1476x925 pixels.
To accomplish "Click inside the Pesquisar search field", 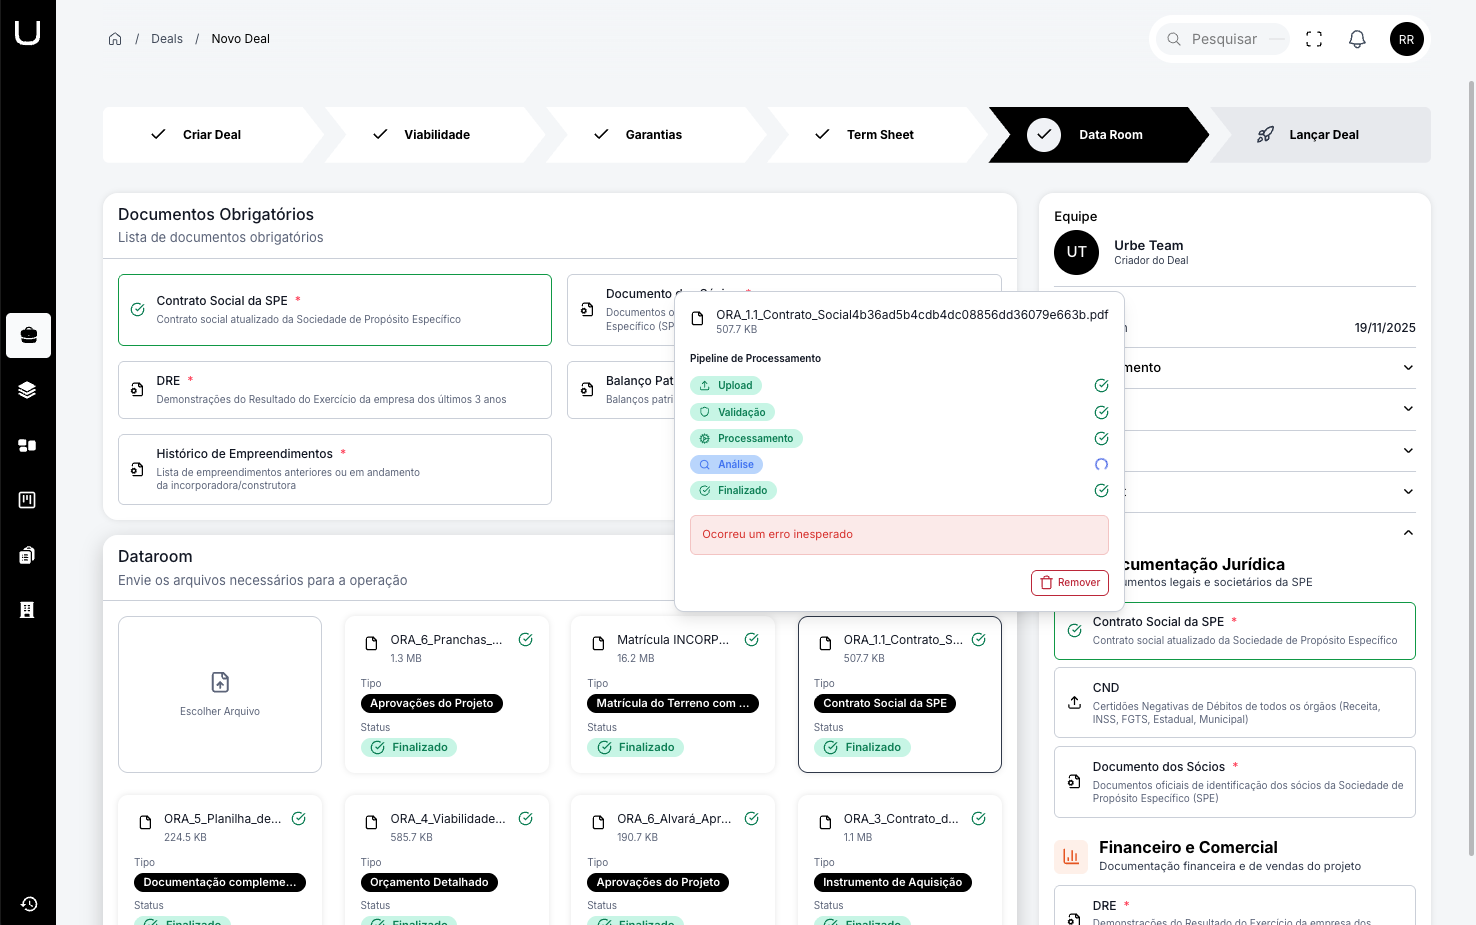I will pyautogui.click(x=1222, y=39).
